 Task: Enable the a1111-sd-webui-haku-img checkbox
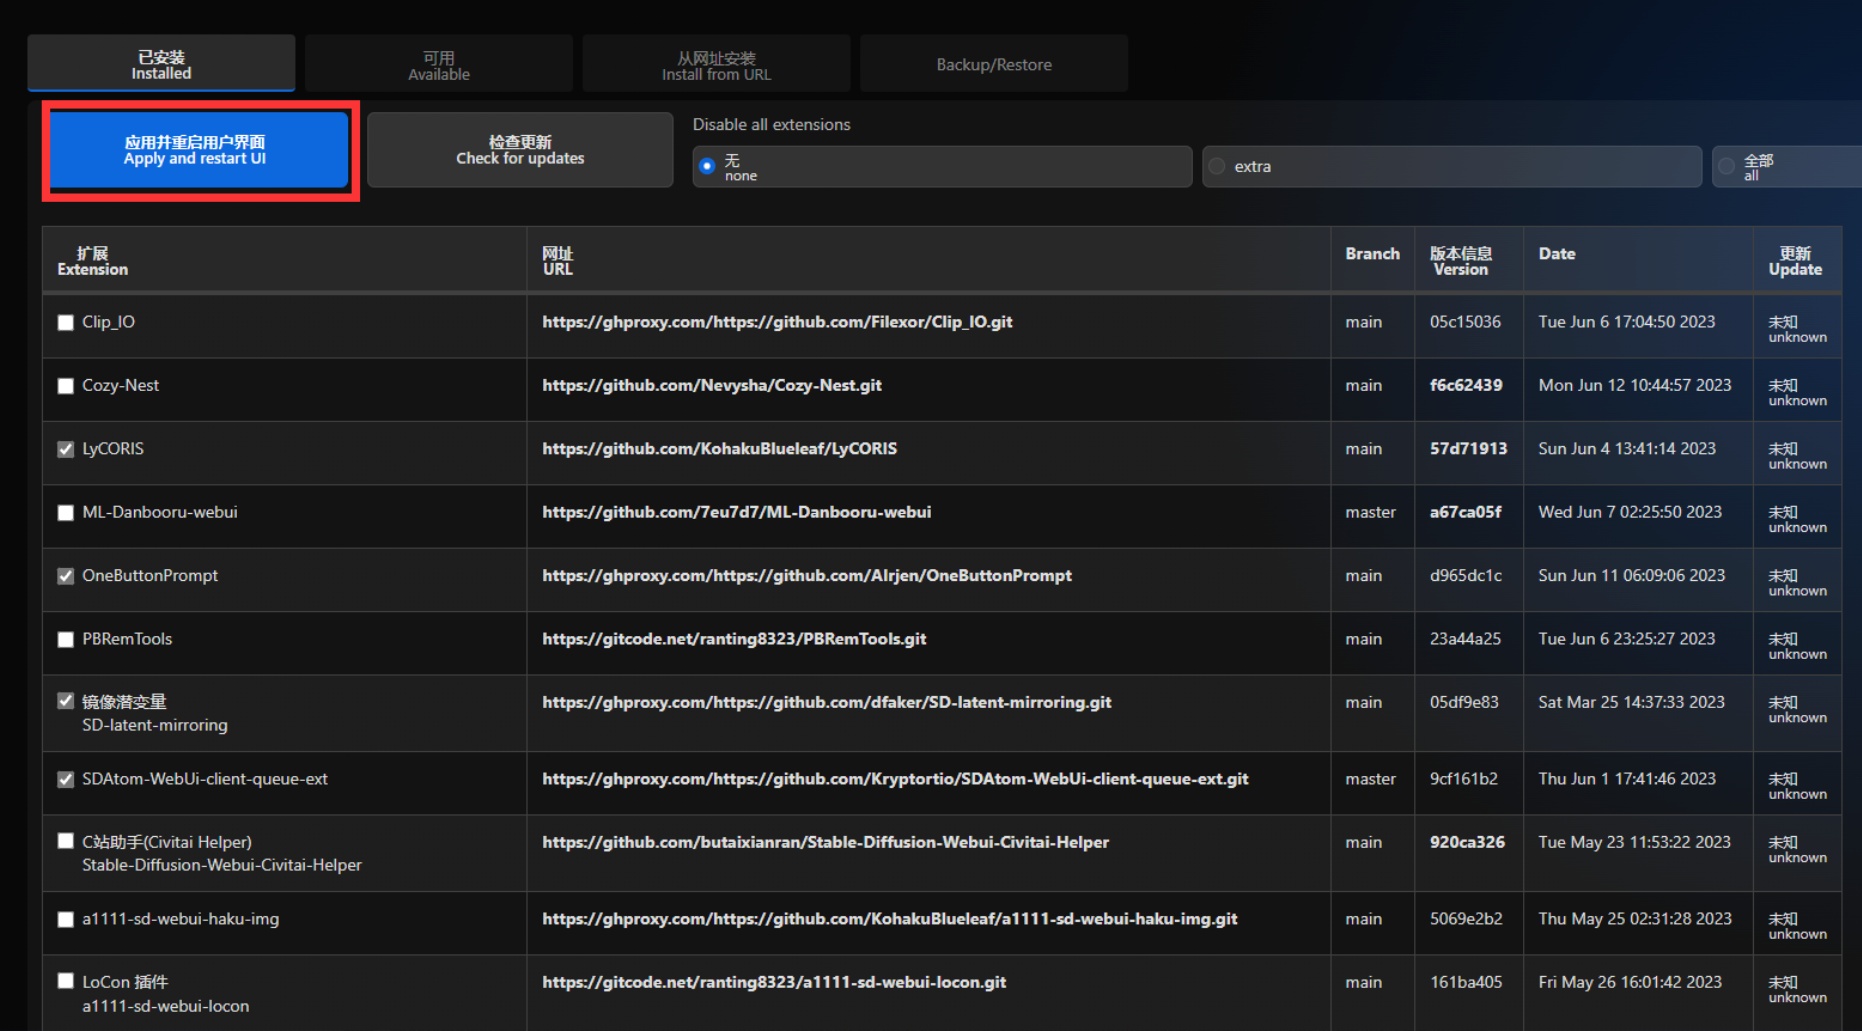[x=66, y=919]
